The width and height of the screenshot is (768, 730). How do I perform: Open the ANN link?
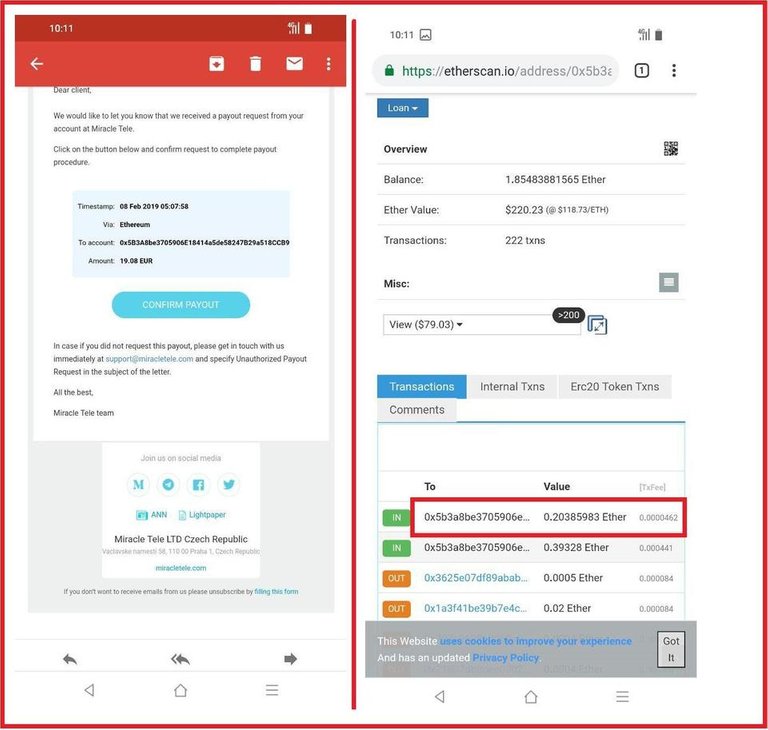[x=151, y=515]
